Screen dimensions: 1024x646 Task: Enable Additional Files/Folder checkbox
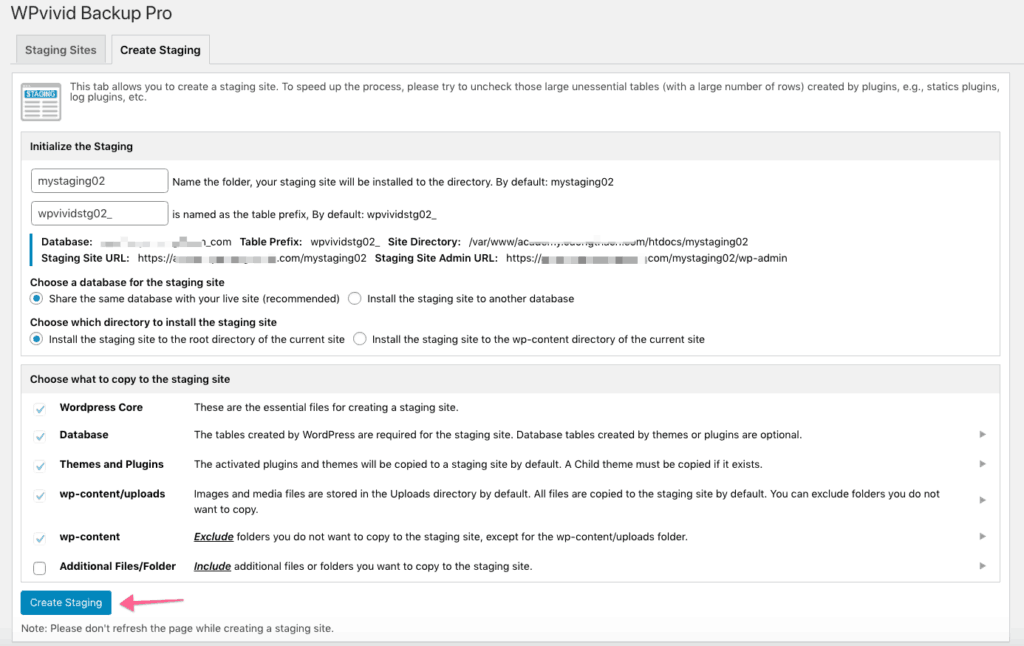coord(40,568)
